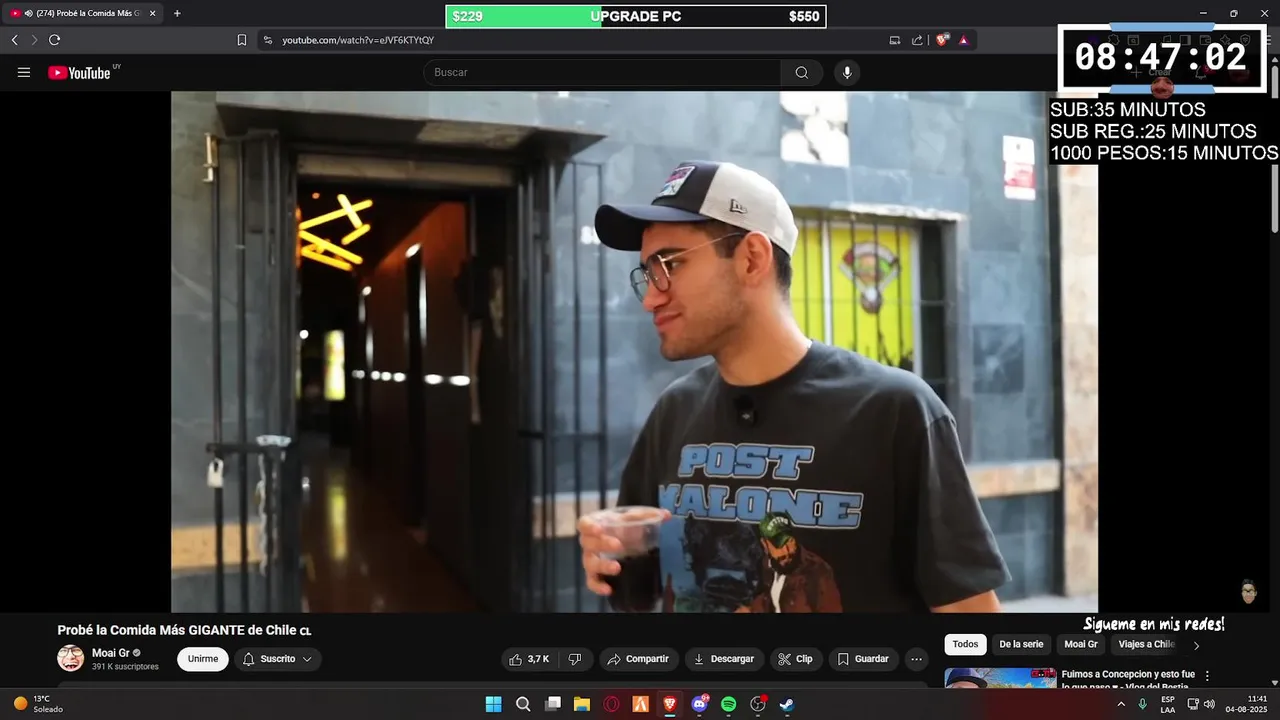Open Windows taskbar search
The height and width of the screenshot is (720, 1280).
(x=523, y=704)
